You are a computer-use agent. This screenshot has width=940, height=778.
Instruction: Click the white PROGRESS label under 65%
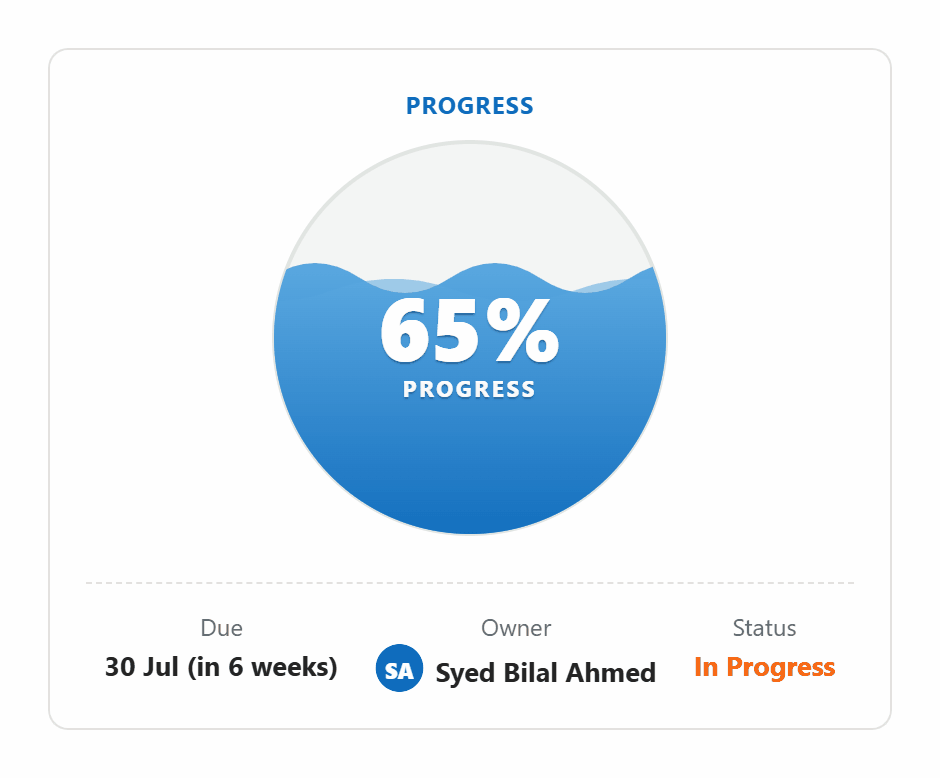469,389
